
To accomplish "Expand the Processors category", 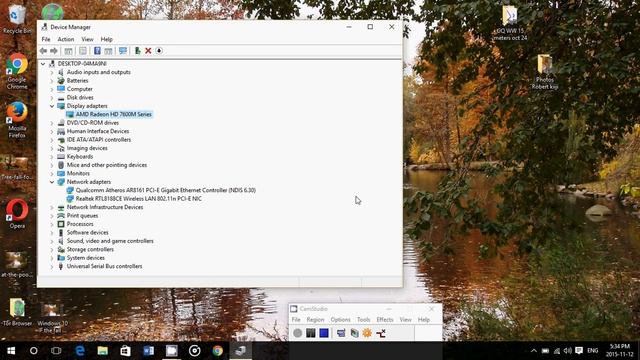I will (52, 224).
